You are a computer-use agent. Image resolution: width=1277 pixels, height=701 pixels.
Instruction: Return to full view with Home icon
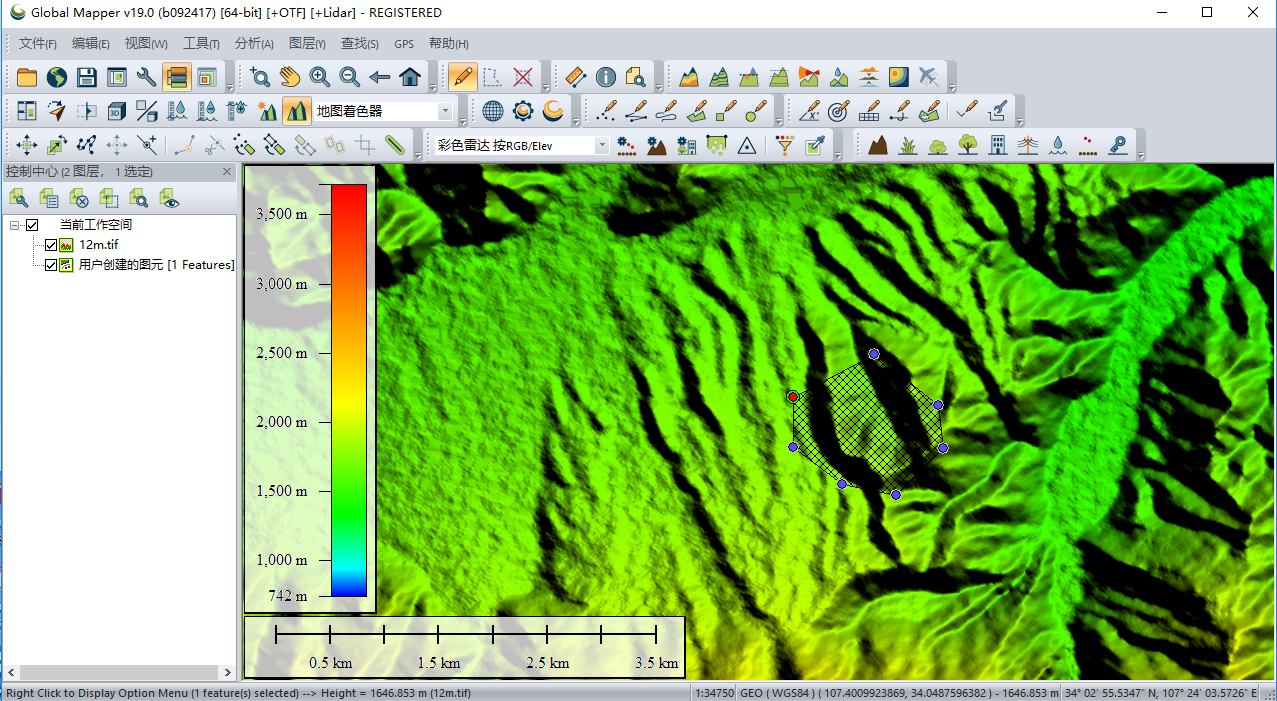pos(409,77)
